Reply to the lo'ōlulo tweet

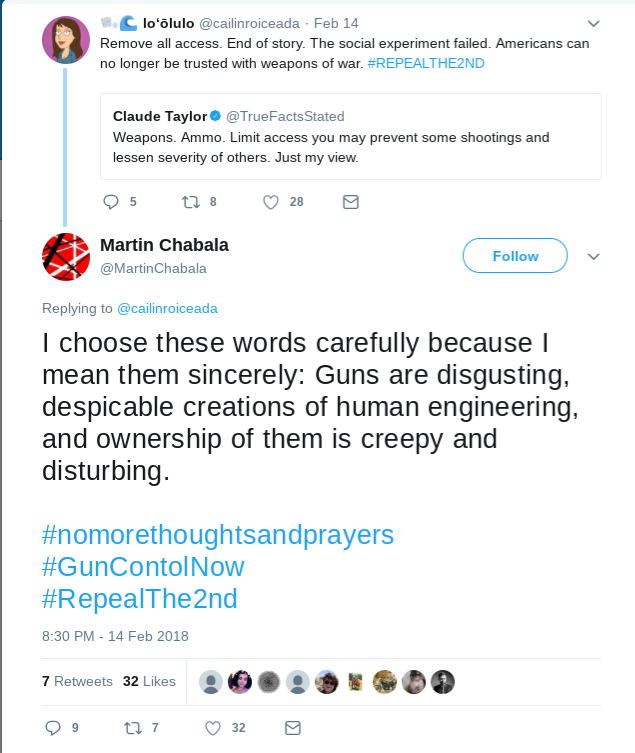111,201
